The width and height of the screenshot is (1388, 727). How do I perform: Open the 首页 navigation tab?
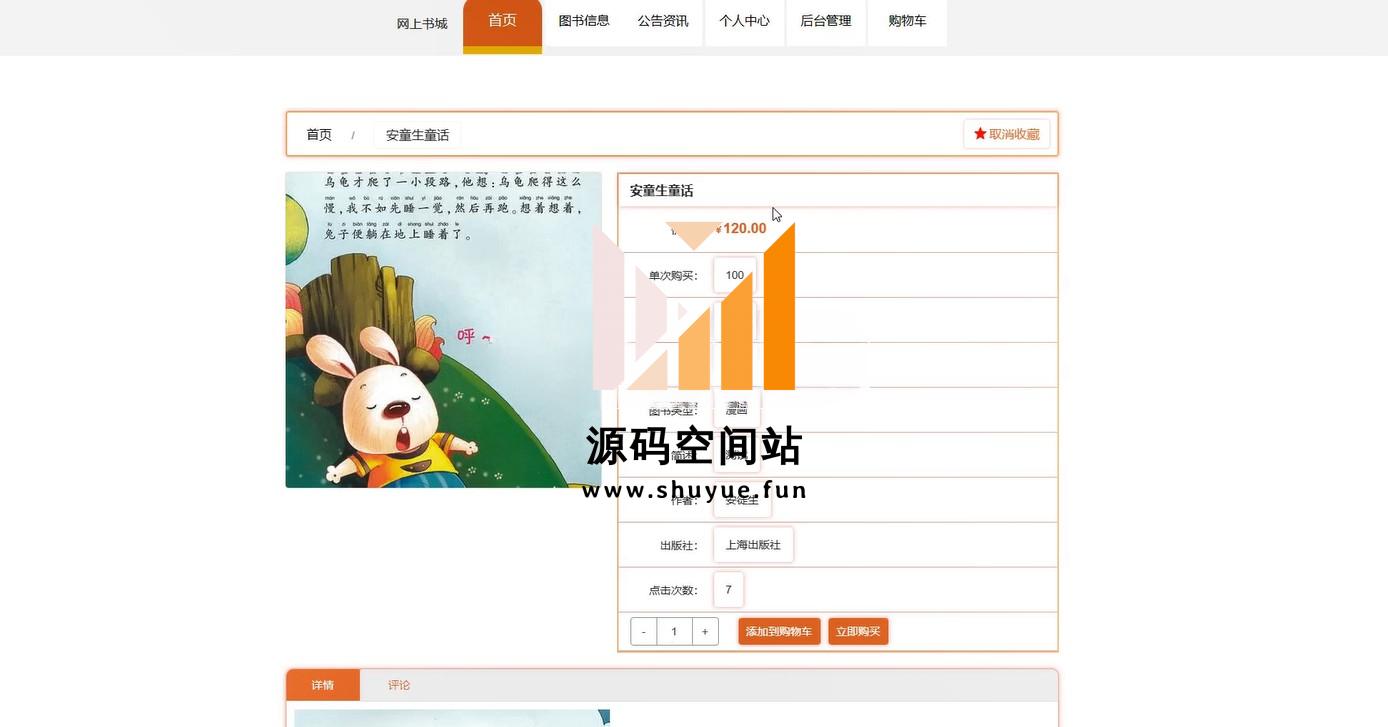[x=502, y=21]
